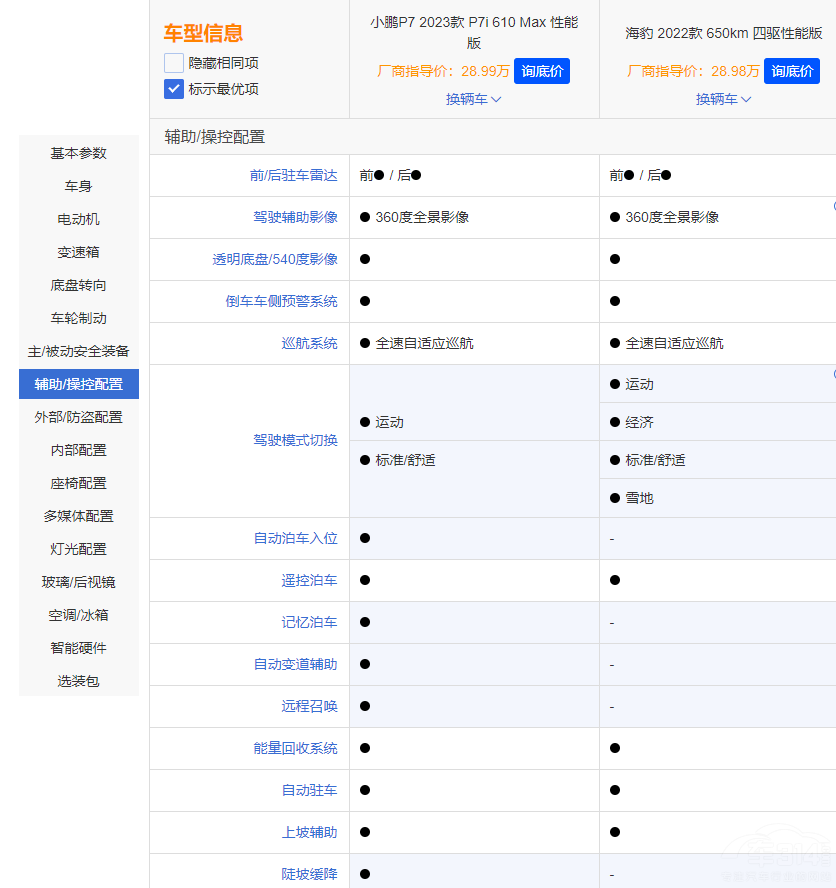Click the 巡航系统 row label link
The width and height of the screenshot is (836, 888).
(x=310, y=343)
